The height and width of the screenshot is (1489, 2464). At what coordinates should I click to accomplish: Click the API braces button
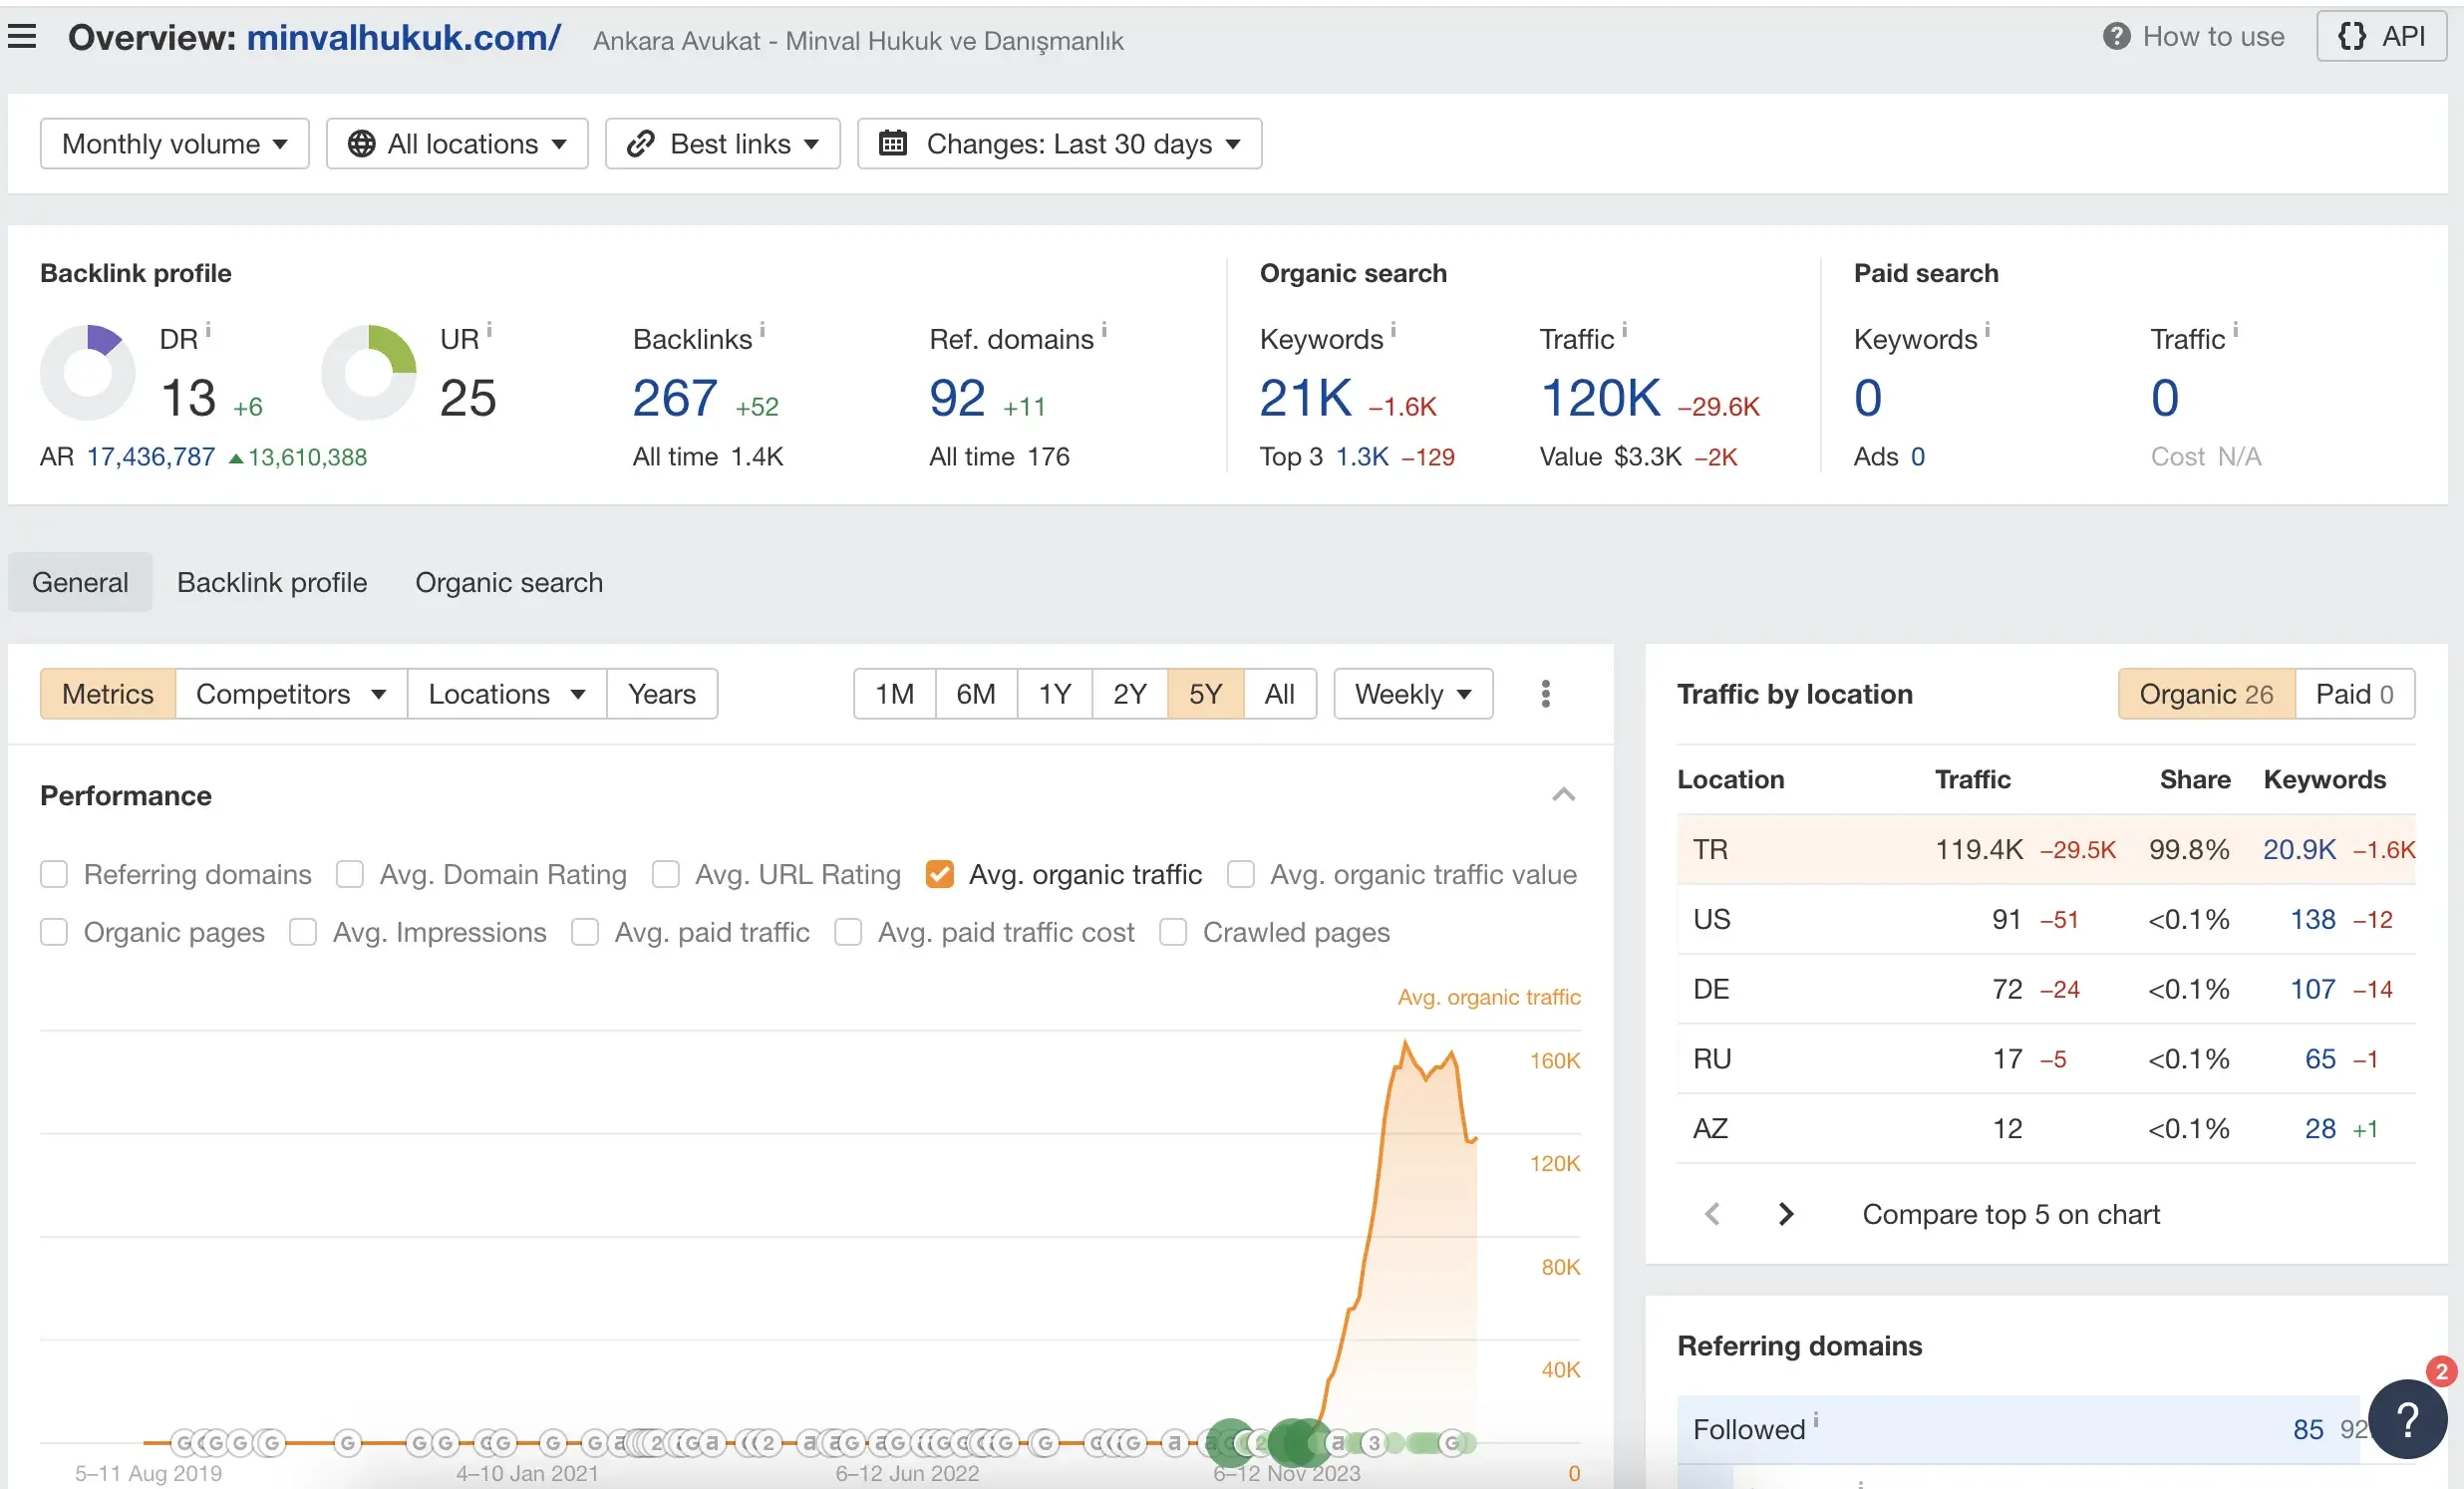pos(2381,37)
